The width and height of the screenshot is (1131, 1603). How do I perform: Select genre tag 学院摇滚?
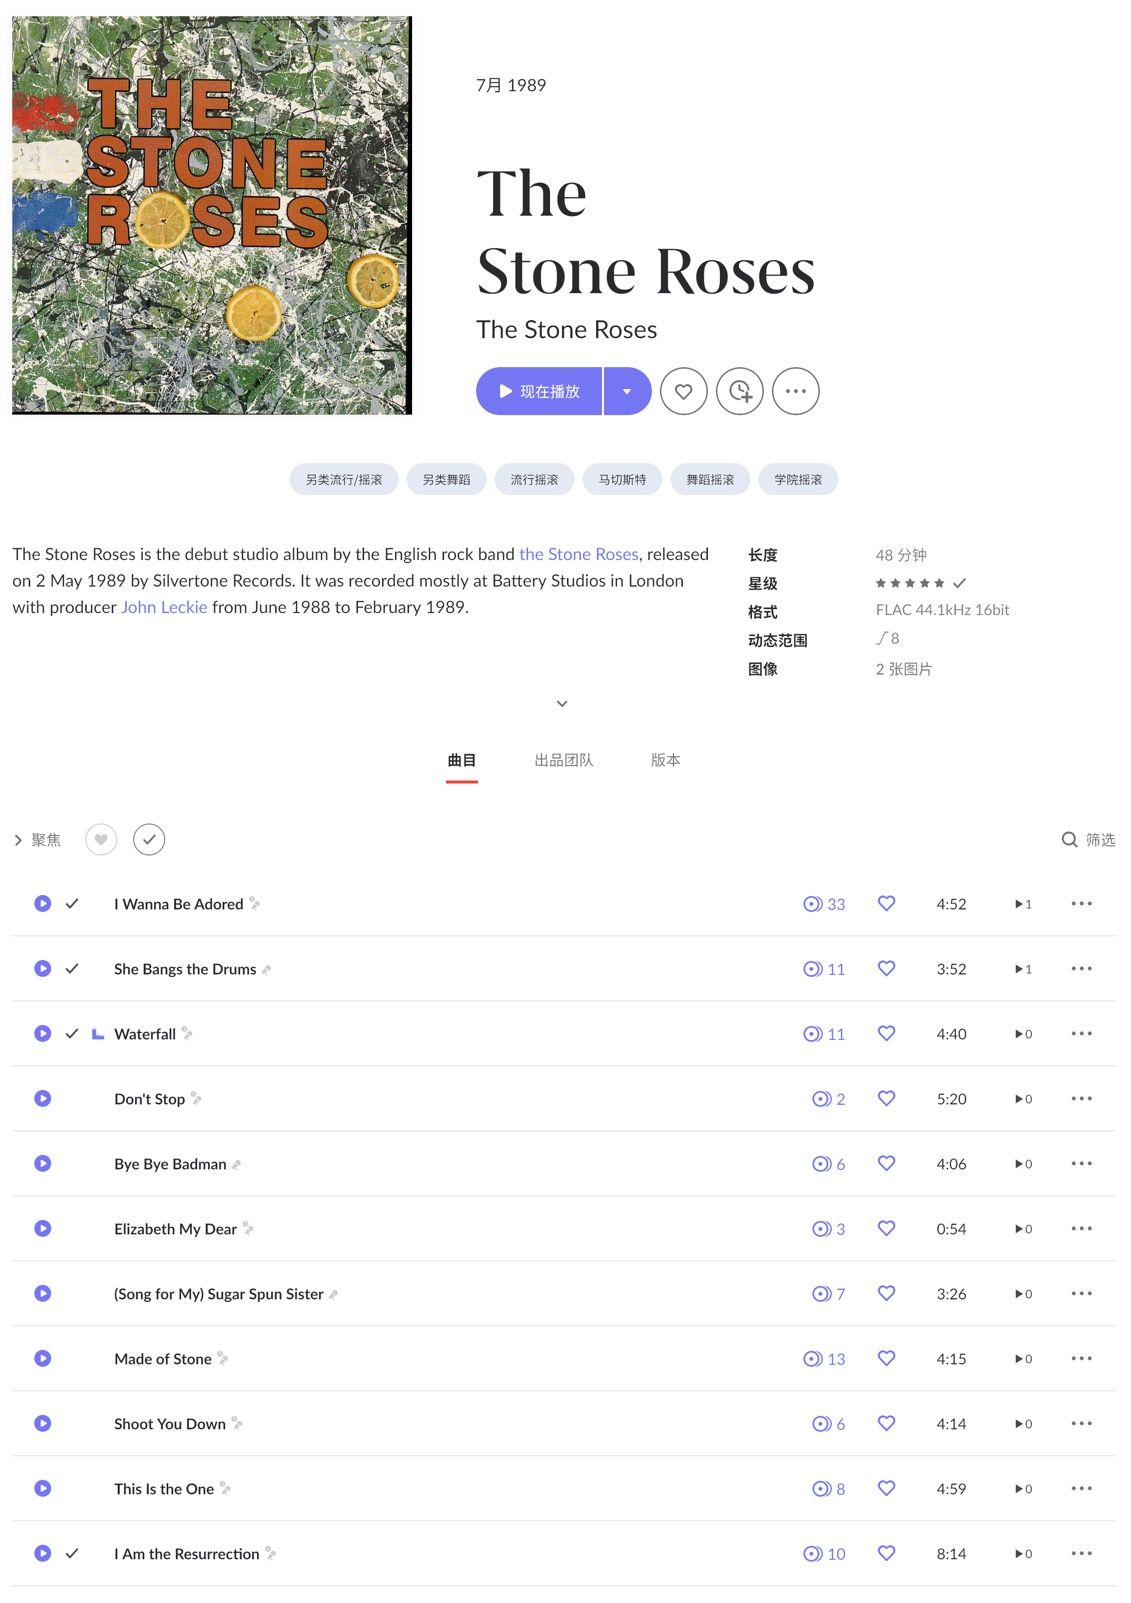coord(798,479)
